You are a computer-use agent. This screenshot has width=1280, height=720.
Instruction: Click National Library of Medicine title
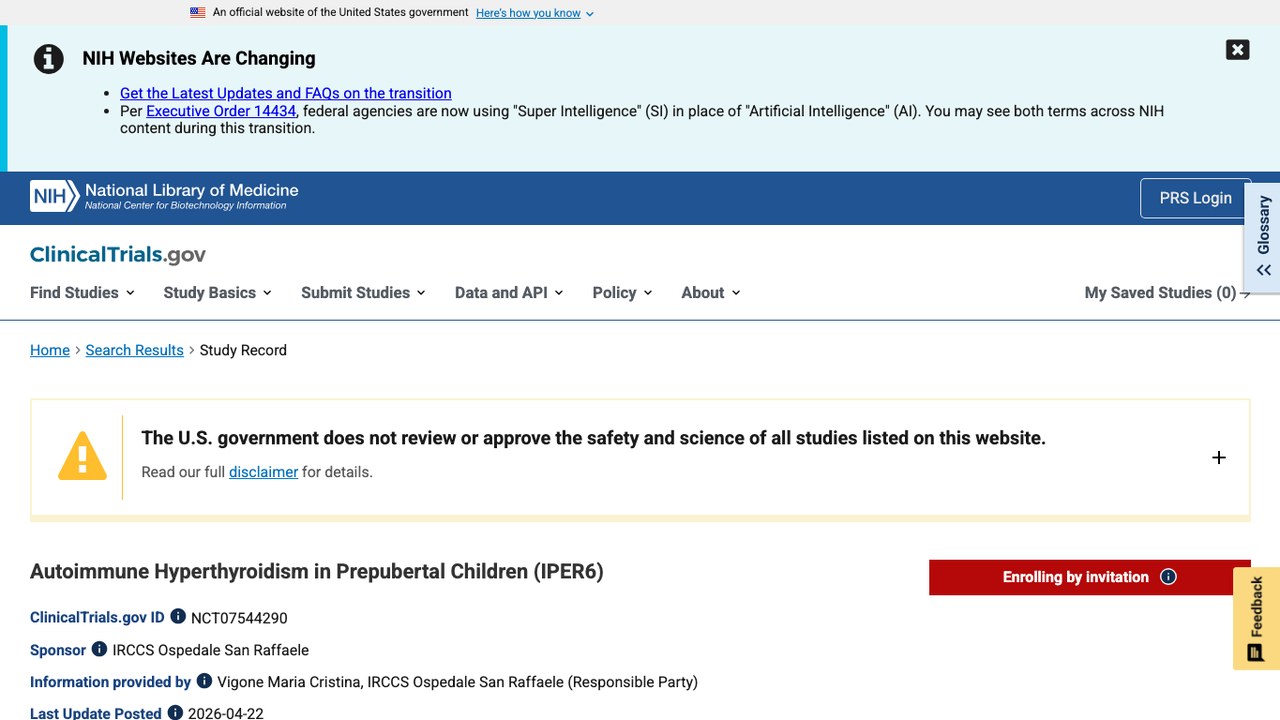point(192,190)
